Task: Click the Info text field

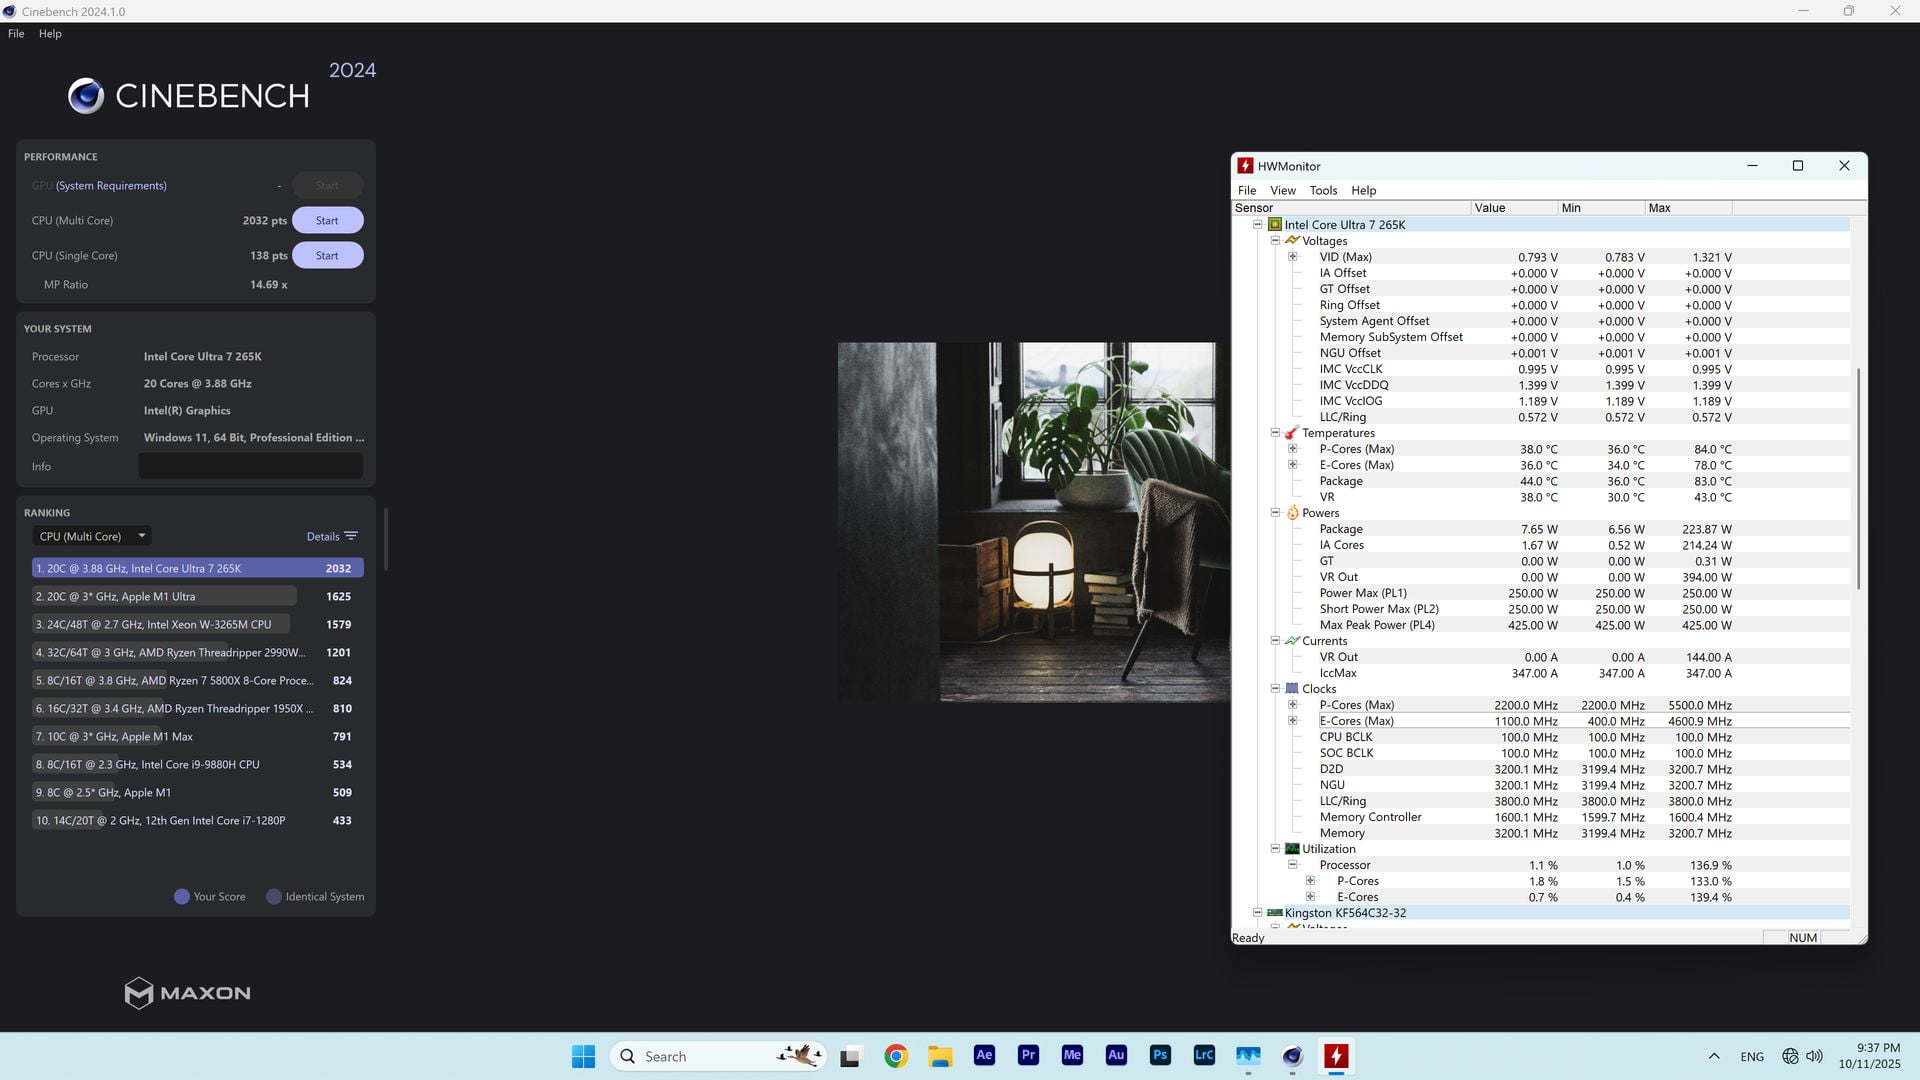Action: coord(251,466)
